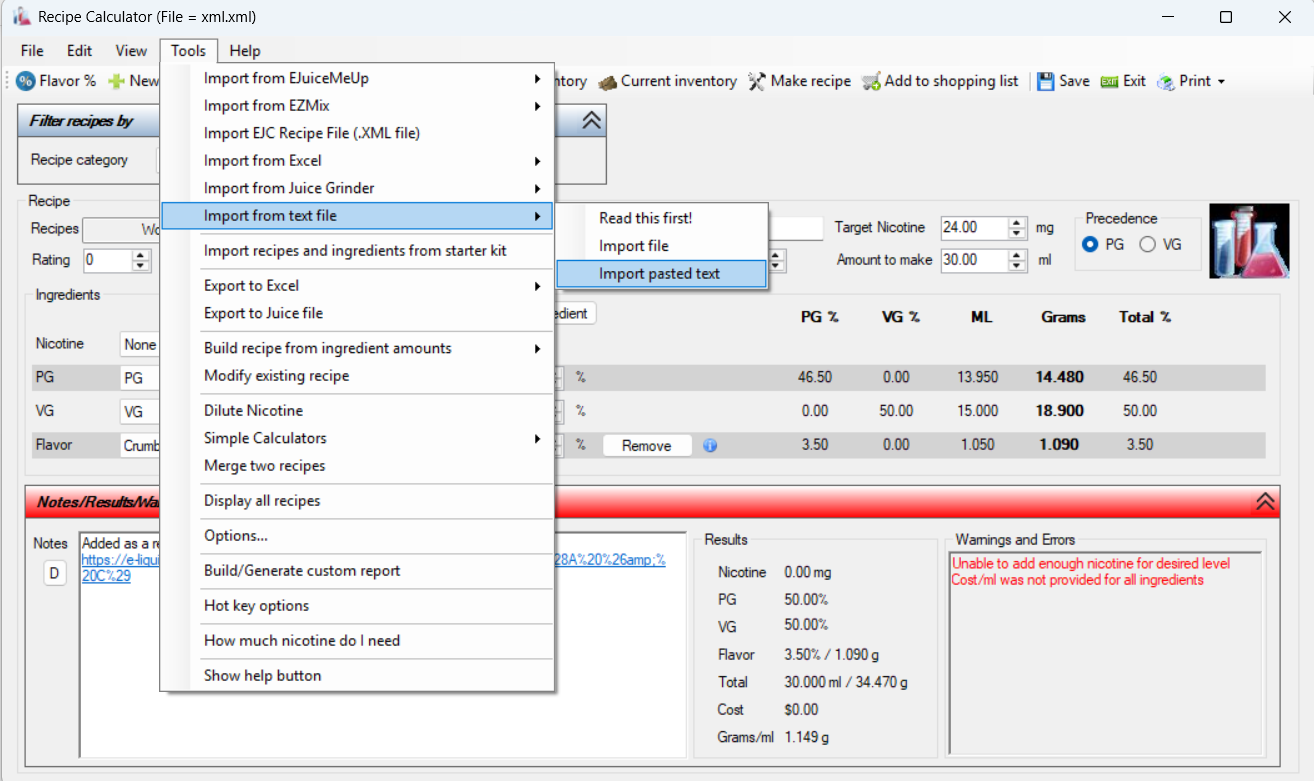Screen dimensions: 1314x781
Task: Select the PG precedence radio button
Action: (x=1090, y=244)
